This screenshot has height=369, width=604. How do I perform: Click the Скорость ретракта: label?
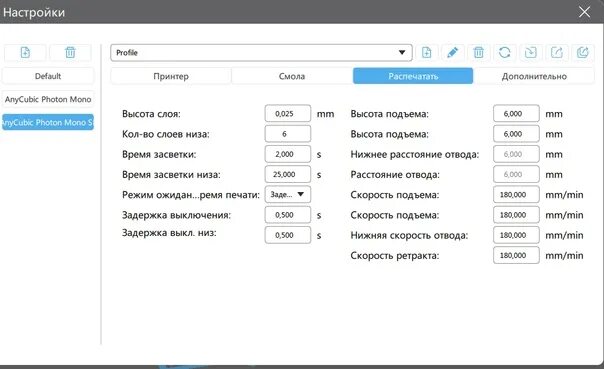tap(395, 256)
